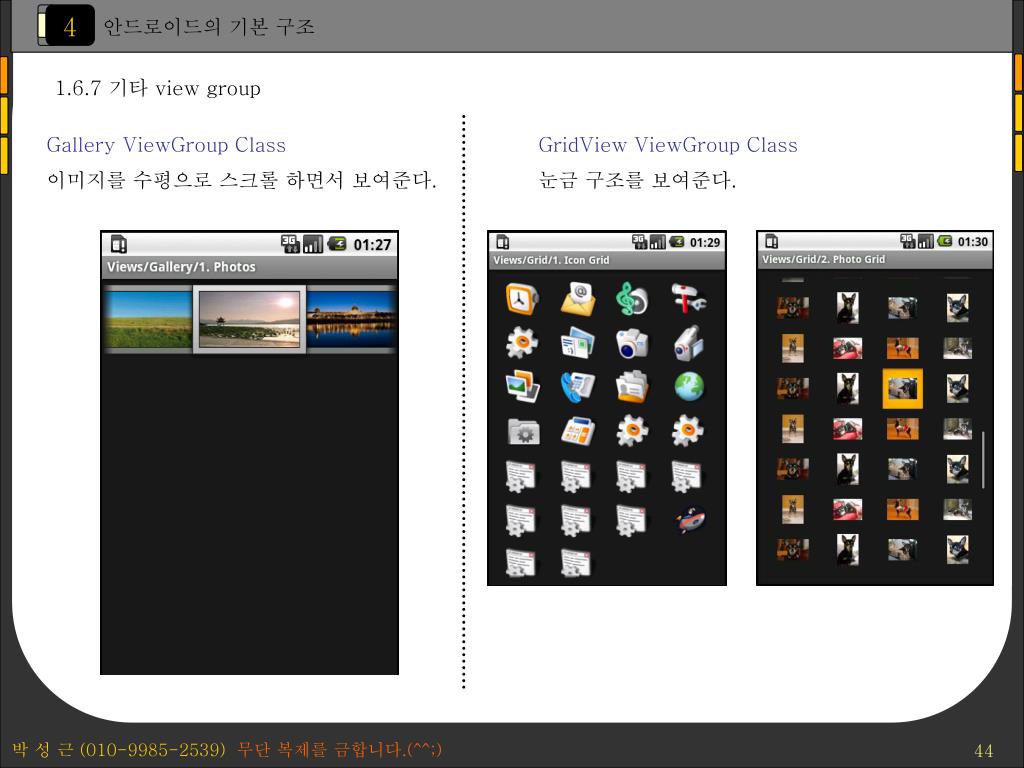Tap SD card alert icon in Photo Grid status bar
This screenshot has height=768, width=1024.
[x=771, y=242]
